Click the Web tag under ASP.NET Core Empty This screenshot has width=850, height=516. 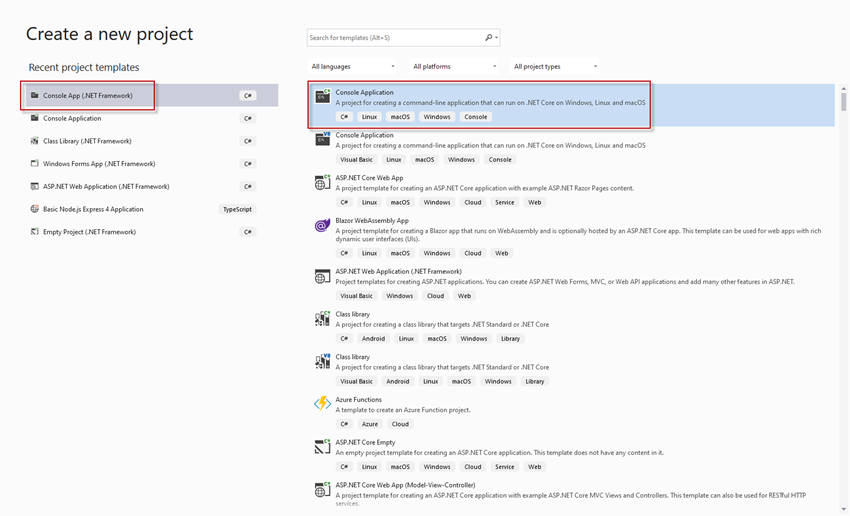tap(535, 467)
